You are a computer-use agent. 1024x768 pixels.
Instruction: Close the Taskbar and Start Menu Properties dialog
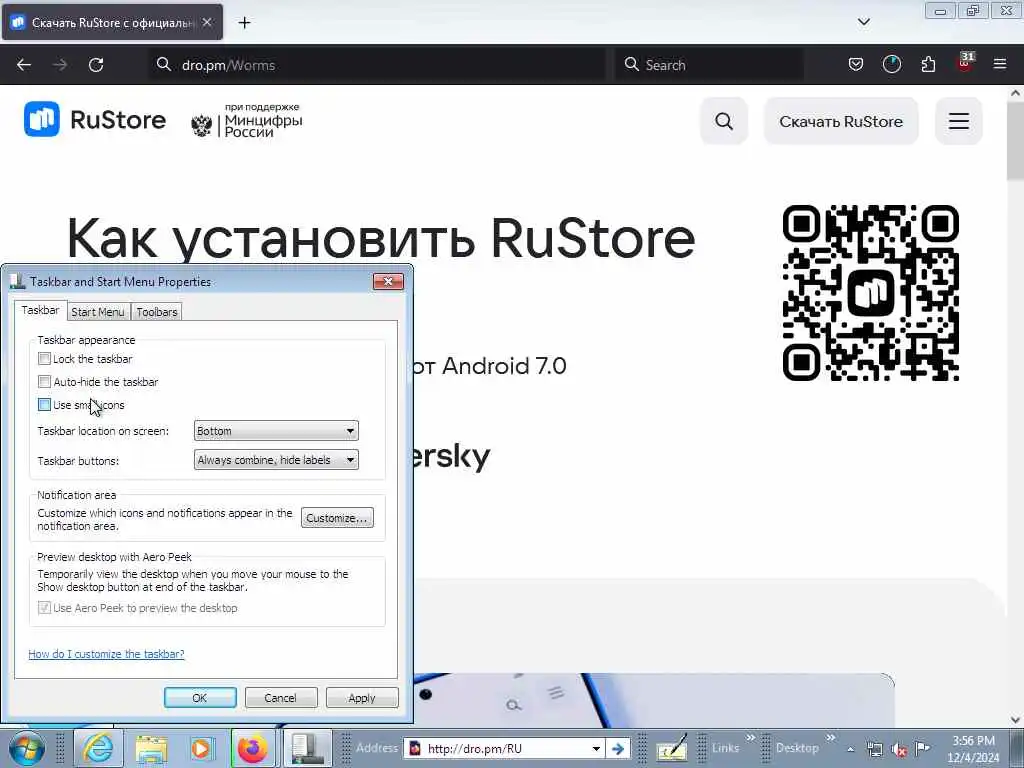[x=388, y=281]
